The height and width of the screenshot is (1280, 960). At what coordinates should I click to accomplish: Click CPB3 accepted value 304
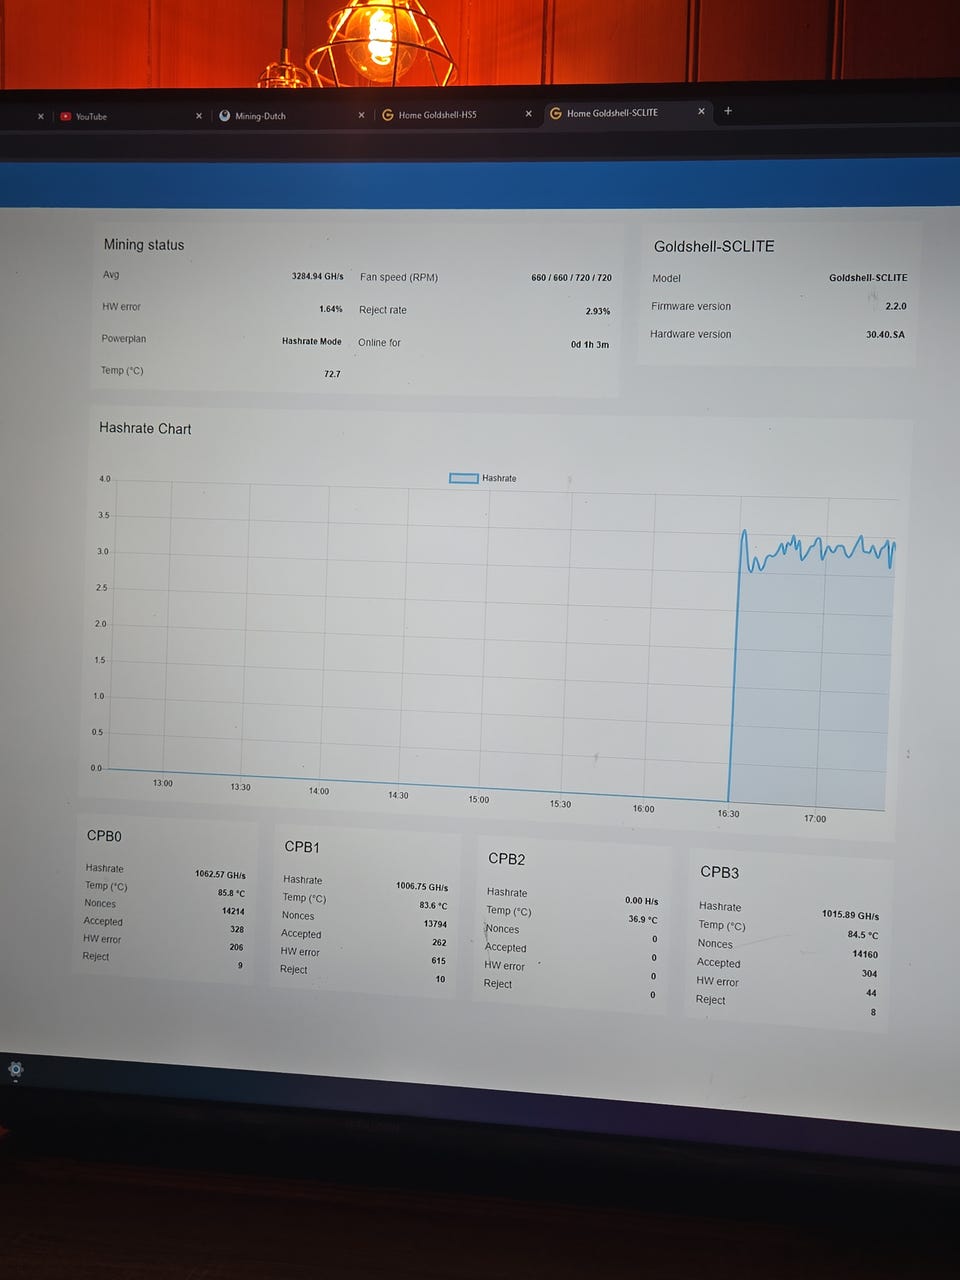pos(869,973)
